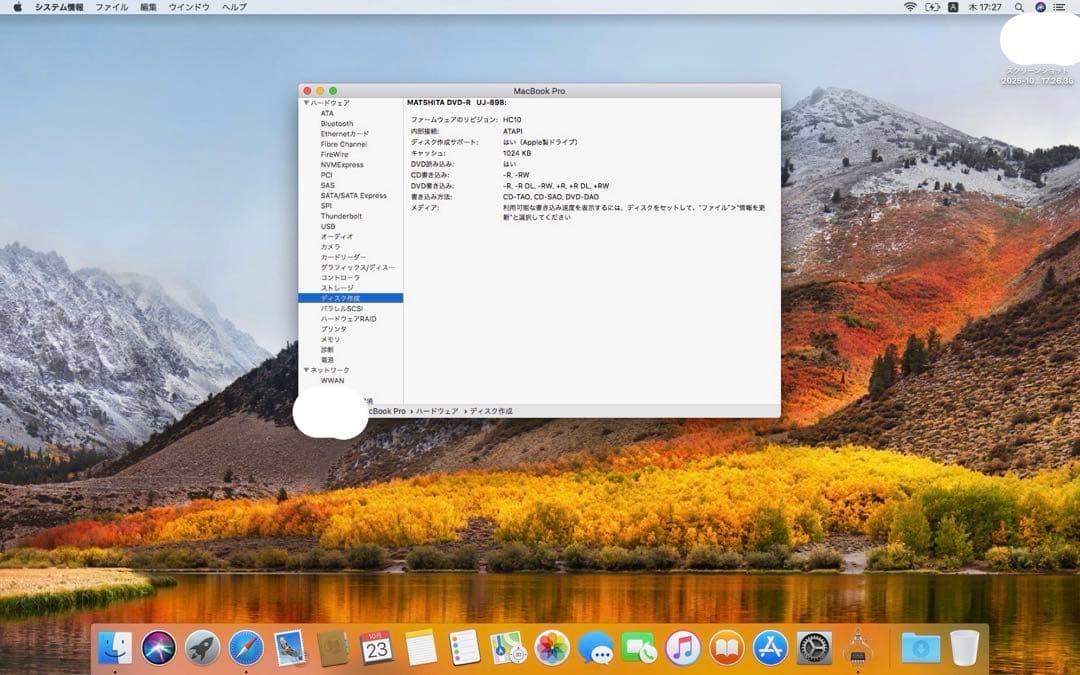Open iTunes music note icon in Dock
Image resolution: width=1080 pixels, height=675 pixels.
click(683, 648)
